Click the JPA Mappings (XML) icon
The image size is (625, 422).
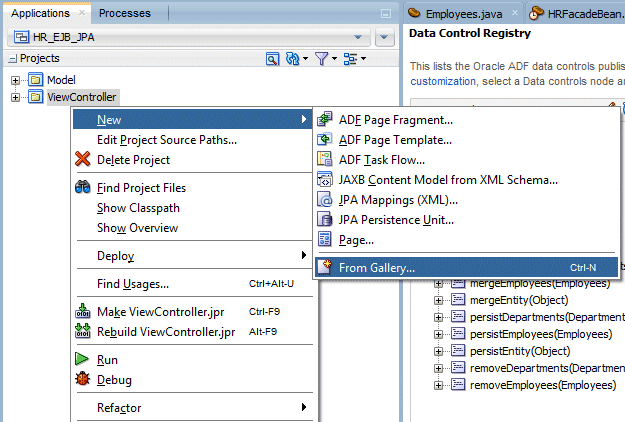[325, 199]
